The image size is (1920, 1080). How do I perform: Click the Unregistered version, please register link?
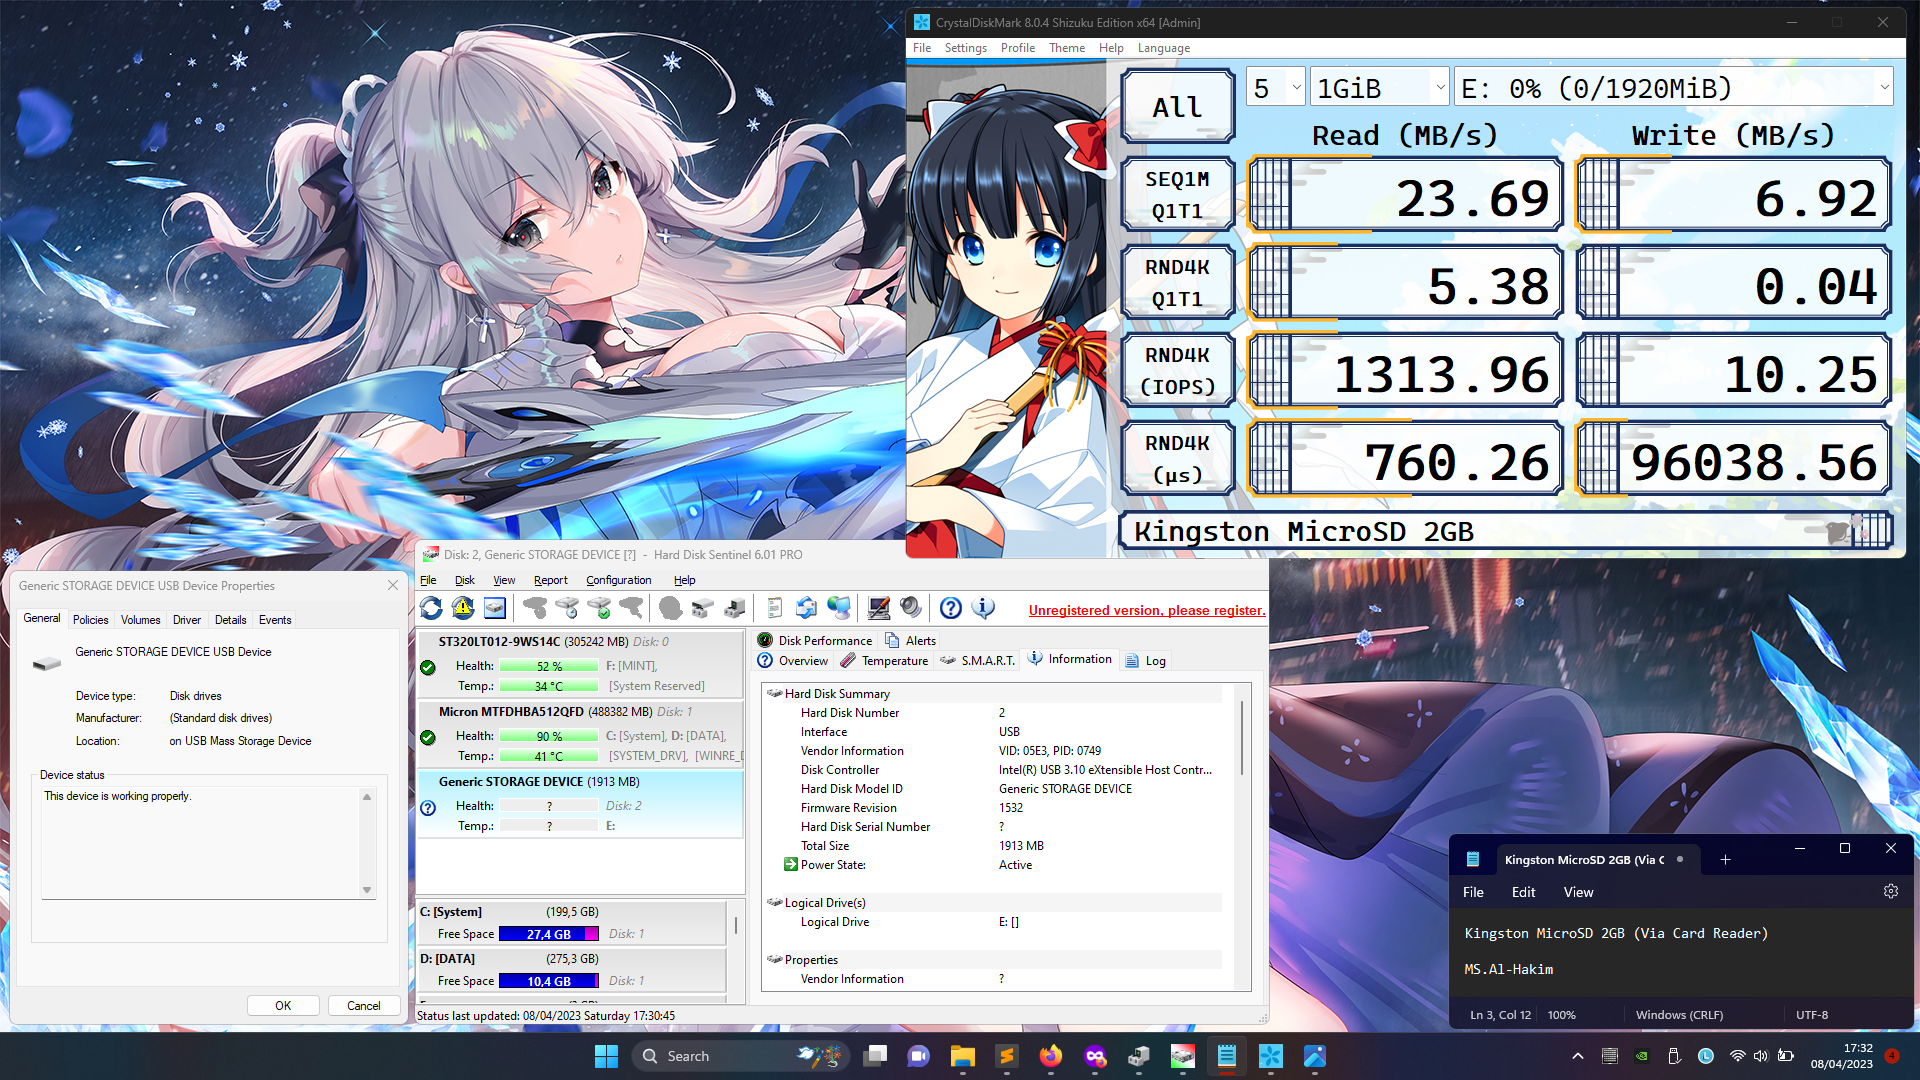point(1146,610)
